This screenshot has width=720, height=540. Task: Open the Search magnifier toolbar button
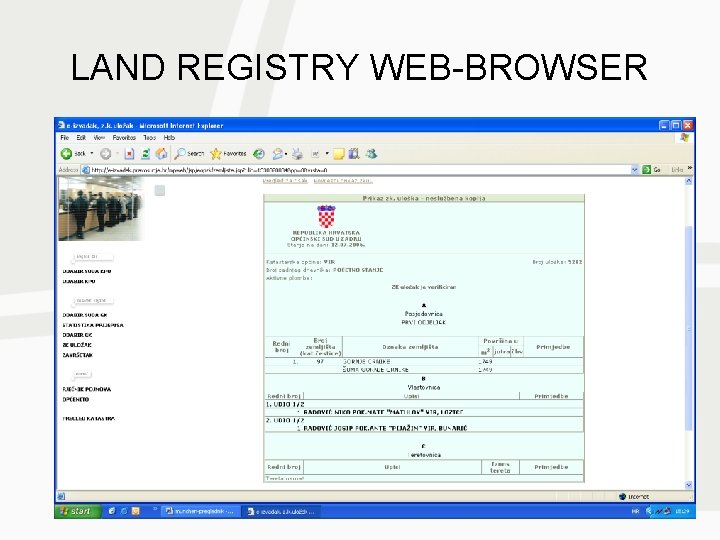189,154
